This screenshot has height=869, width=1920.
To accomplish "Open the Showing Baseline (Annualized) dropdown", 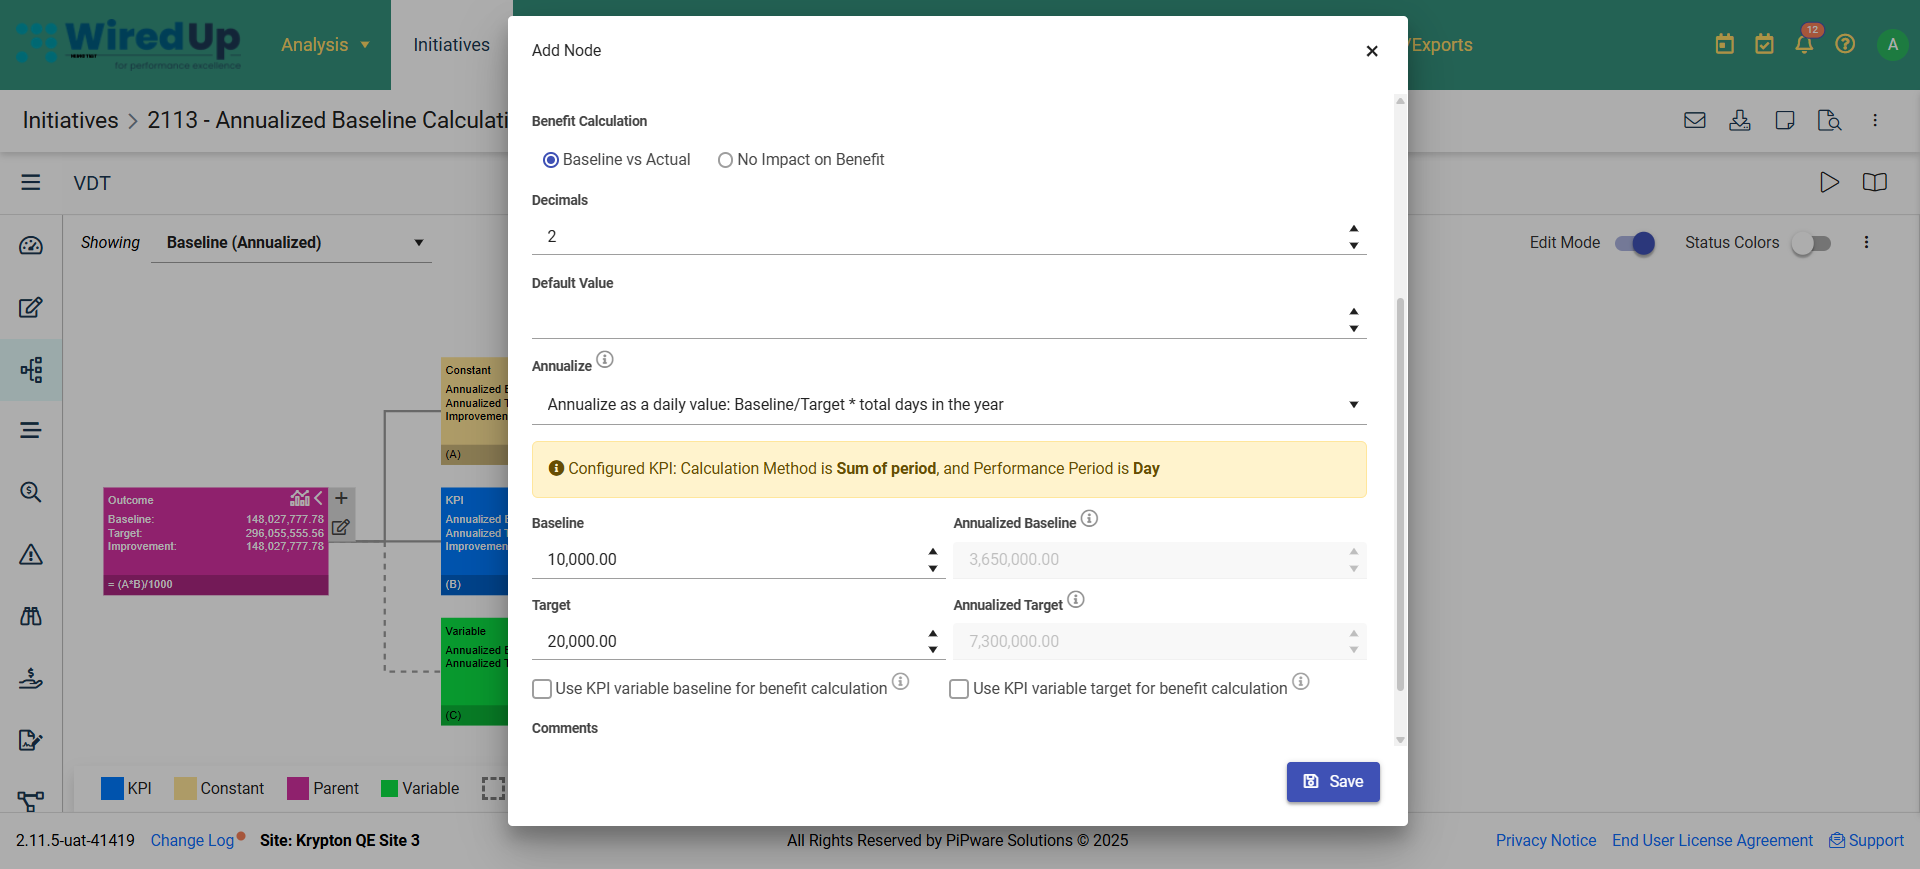I will click(x=291, y=243).
